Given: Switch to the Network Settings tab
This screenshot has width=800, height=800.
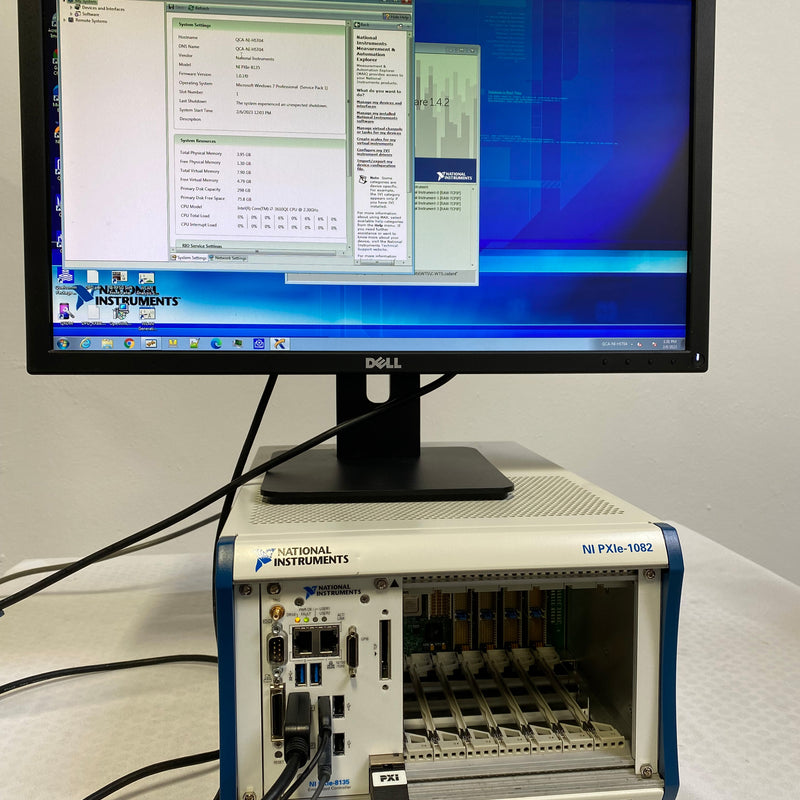Looking at the screenshot, I should [x=228, y=256].
